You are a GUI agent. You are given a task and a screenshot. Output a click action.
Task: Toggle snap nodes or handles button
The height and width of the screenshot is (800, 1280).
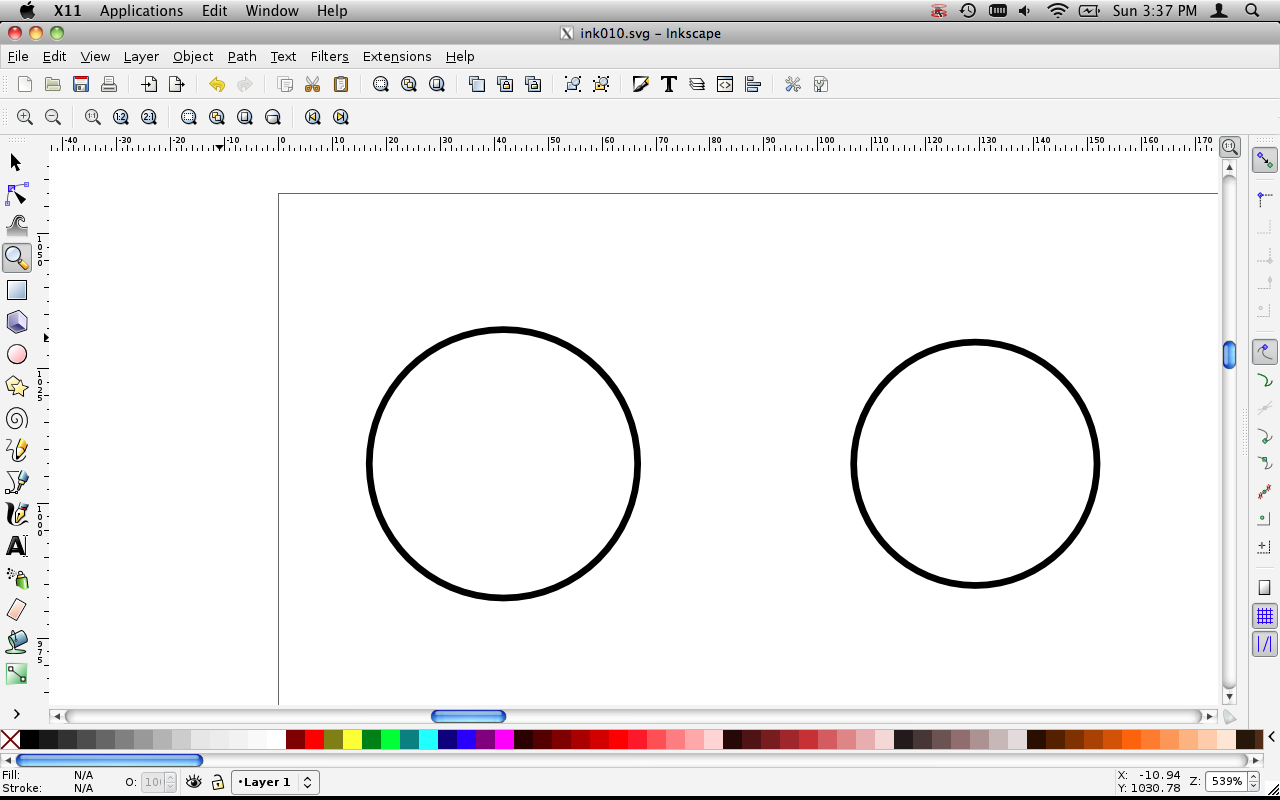tap(1265, 352)
